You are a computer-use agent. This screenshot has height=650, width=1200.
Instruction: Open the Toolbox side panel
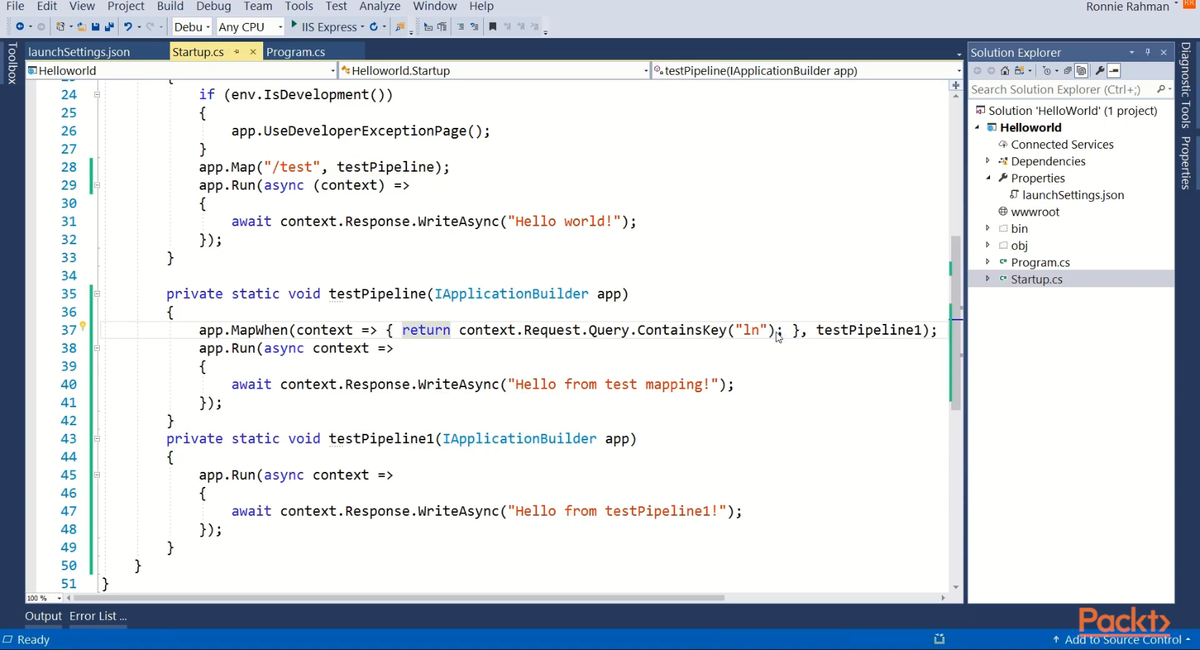11,62
